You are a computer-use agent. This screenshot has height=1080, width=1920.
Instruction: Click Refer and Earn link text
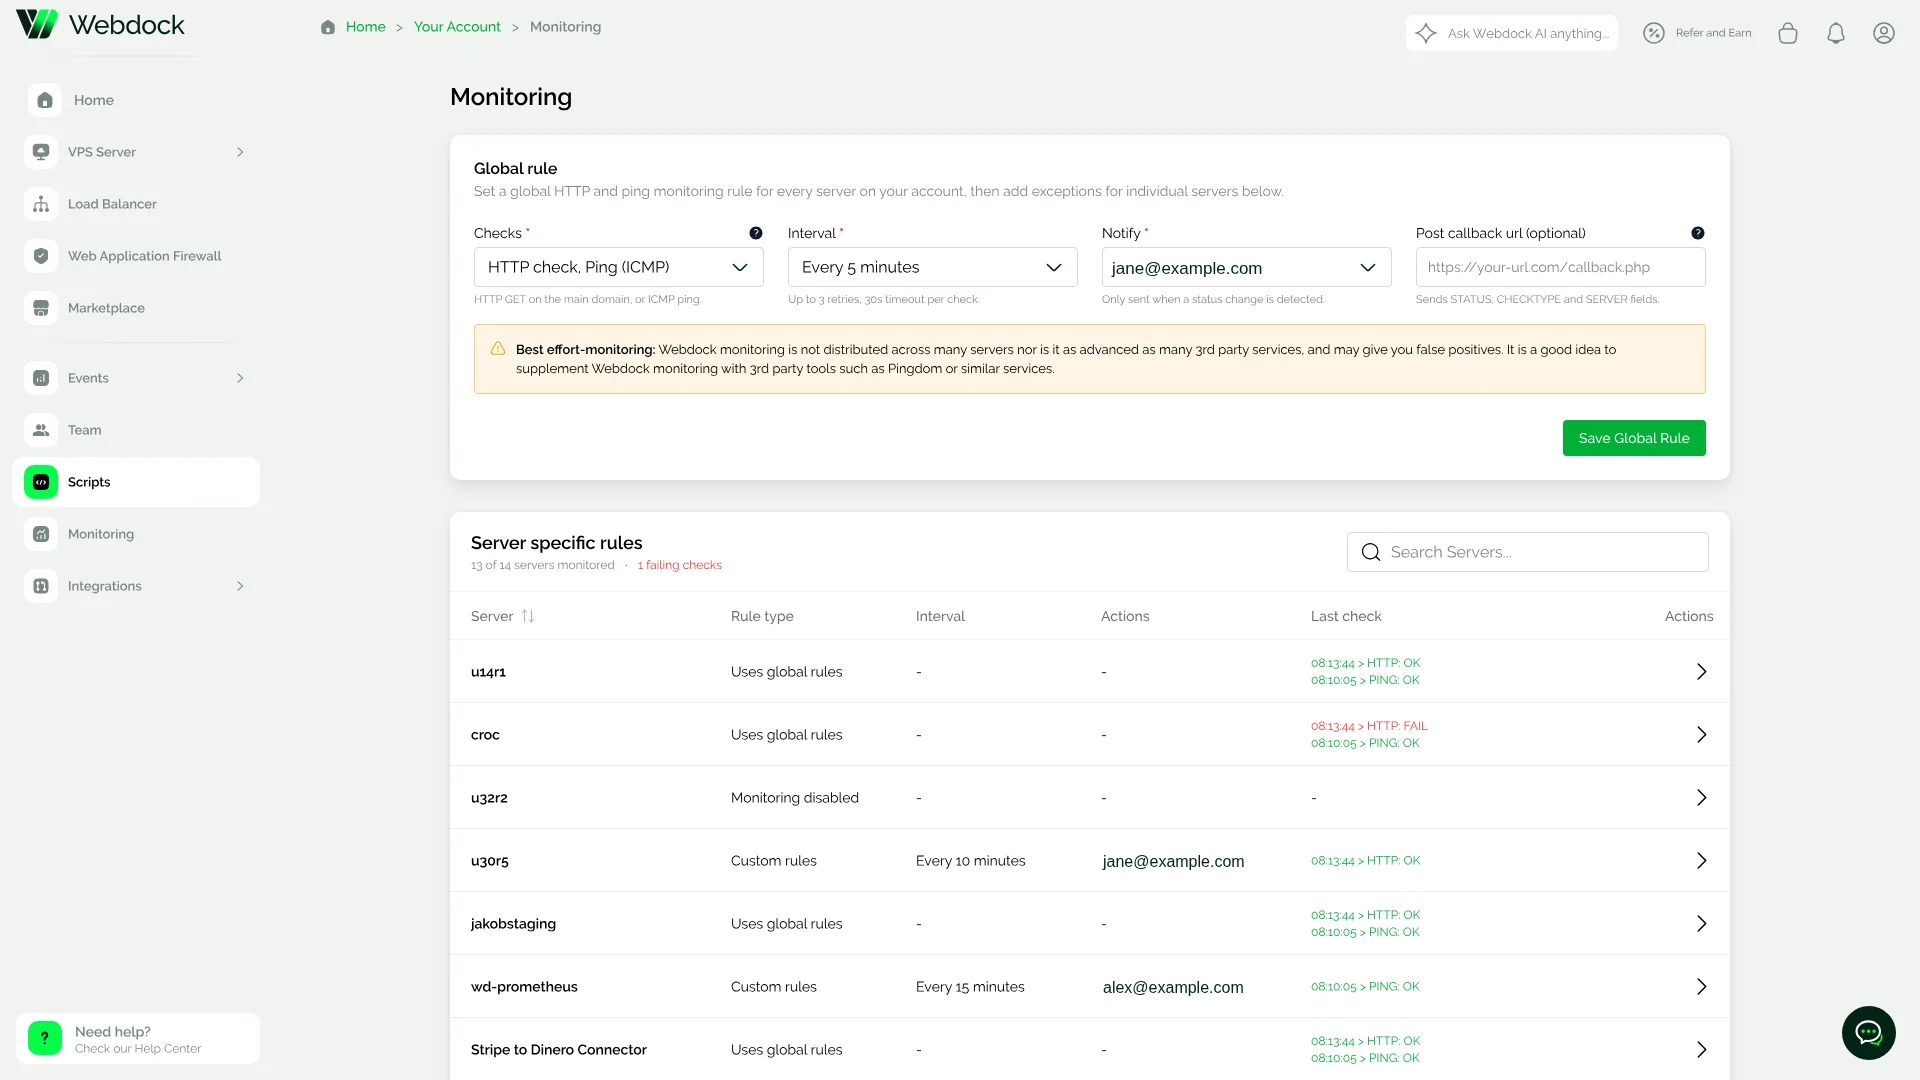[1713, 33]
